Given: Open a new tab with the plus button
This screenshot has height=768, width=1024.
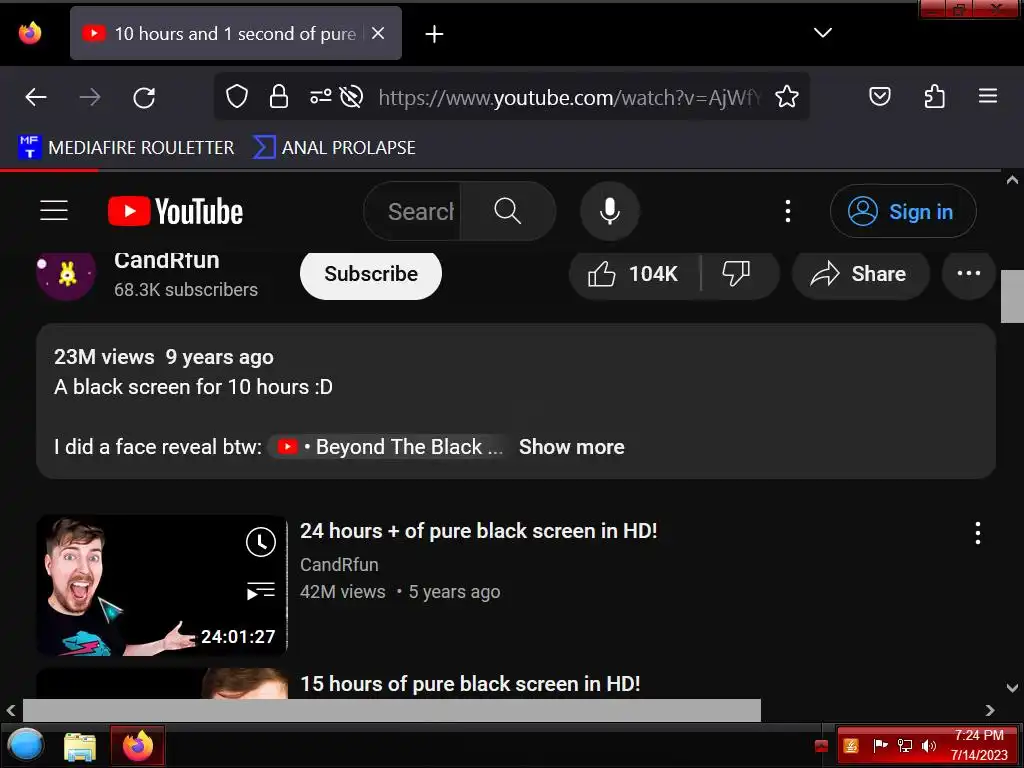Looking at the screenshot, I should (x=434, y=34).
